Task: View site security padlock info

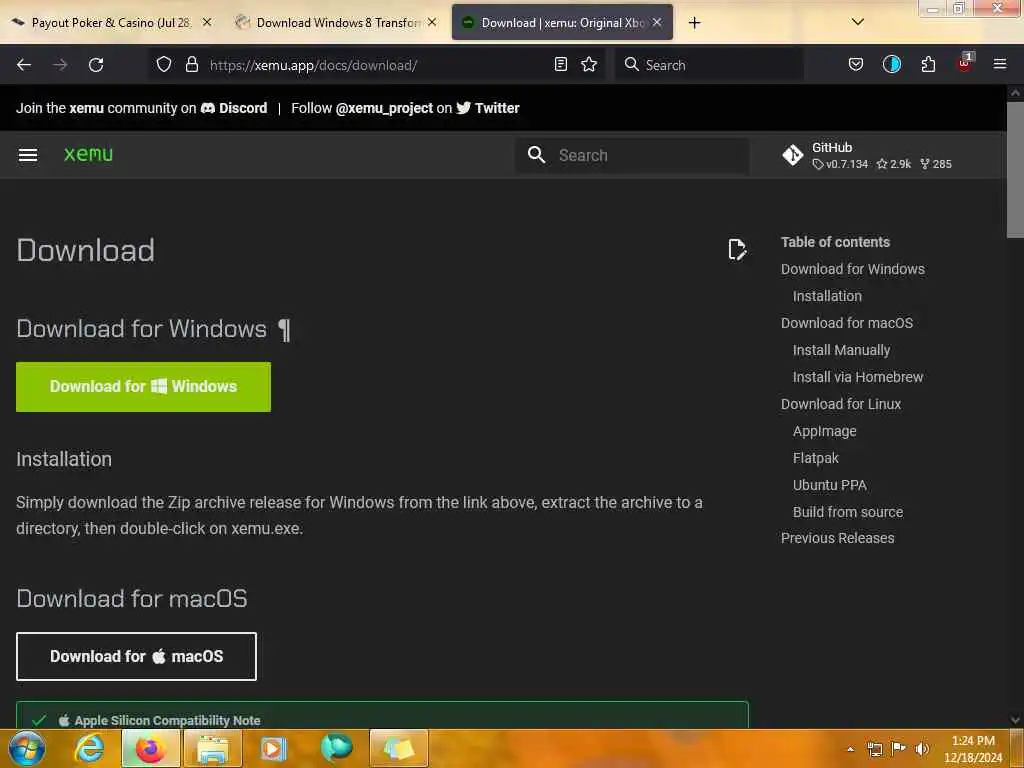Action: [191, 65]
